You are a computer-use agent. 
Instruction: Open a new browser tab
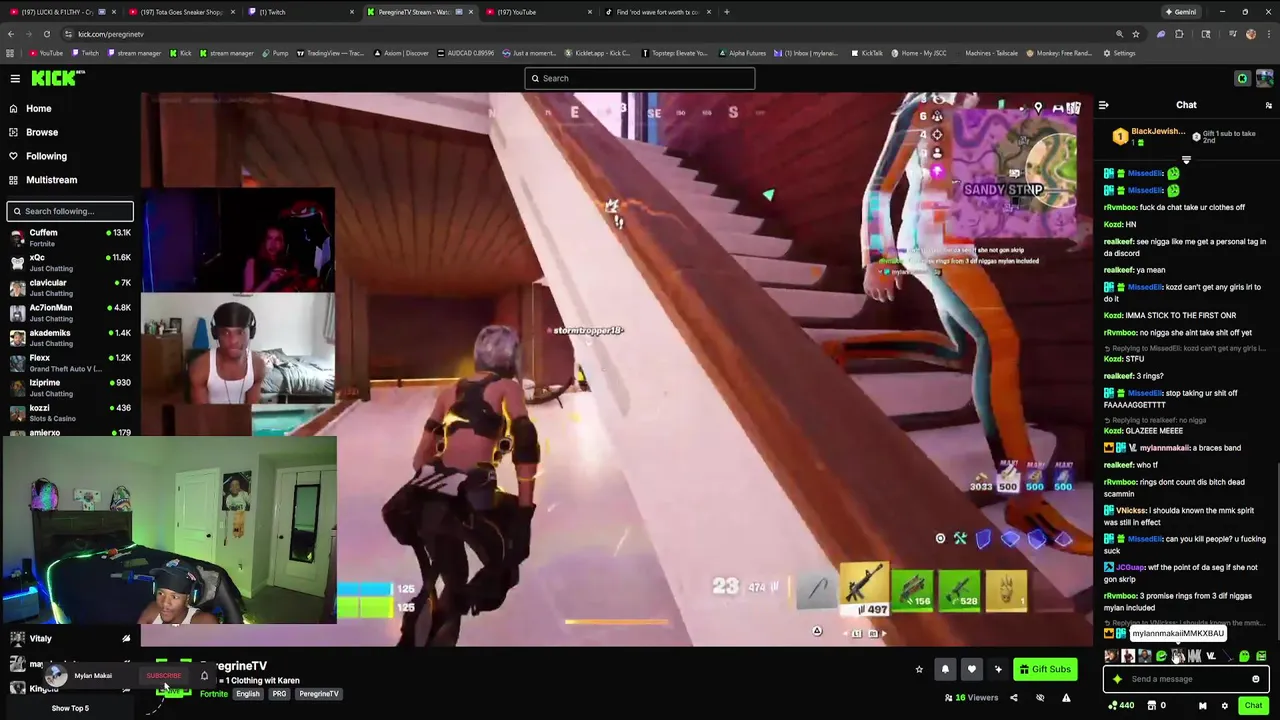click(727, 12)
